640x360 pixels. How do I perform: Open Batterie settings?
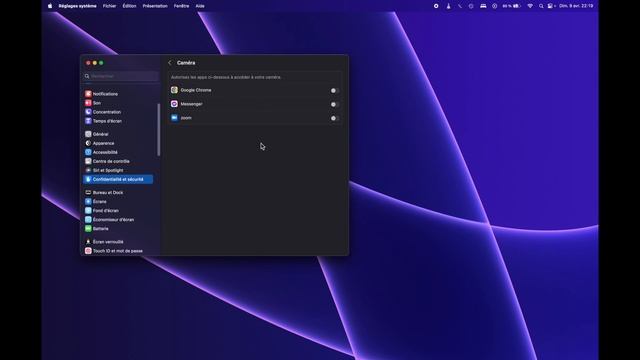(118, 229)
